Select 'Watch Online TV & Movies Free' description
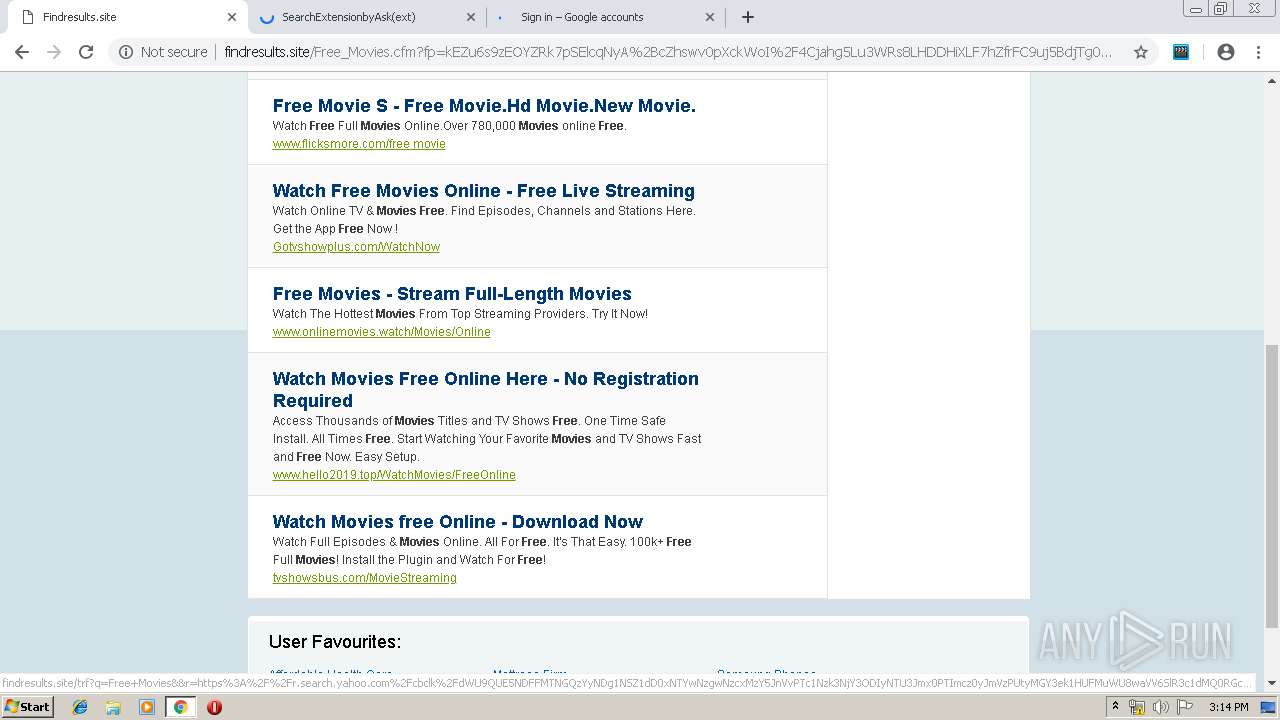This screenshot has width=1280, height=720. [x=484, y=220]
